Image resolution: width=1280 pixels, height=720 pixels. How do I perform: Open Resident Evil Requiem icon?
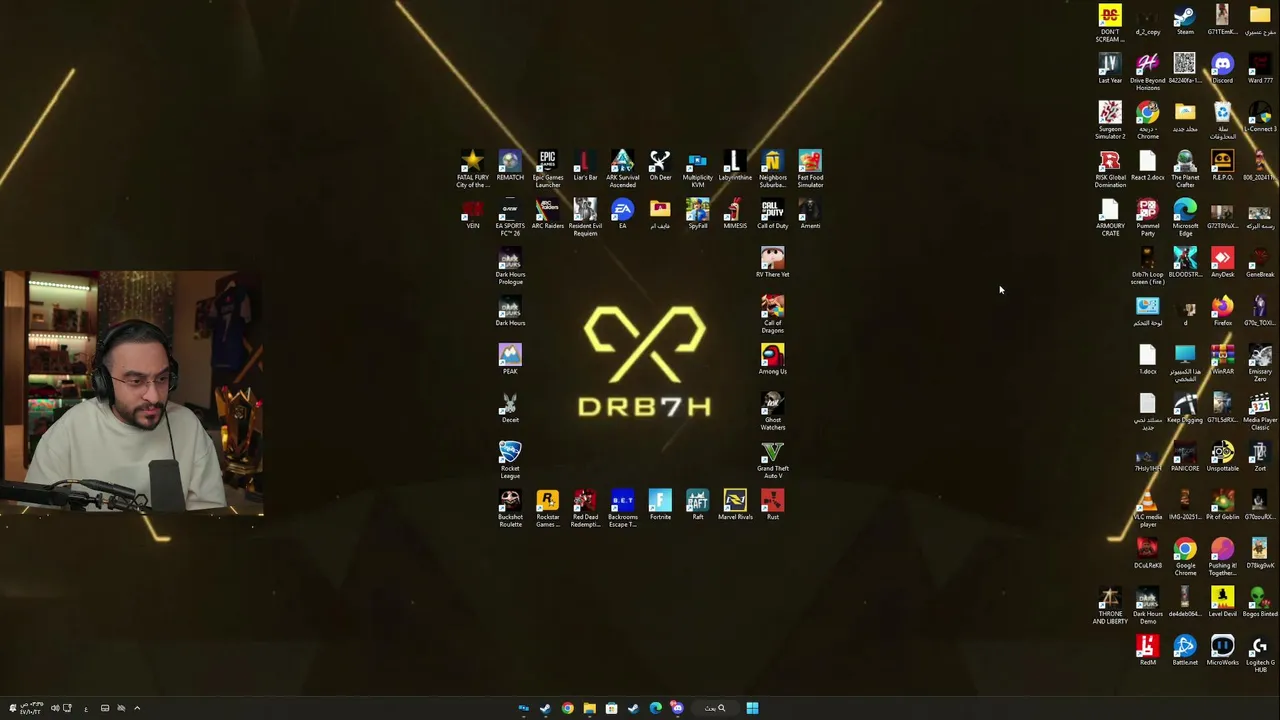[x=585, y=217]
